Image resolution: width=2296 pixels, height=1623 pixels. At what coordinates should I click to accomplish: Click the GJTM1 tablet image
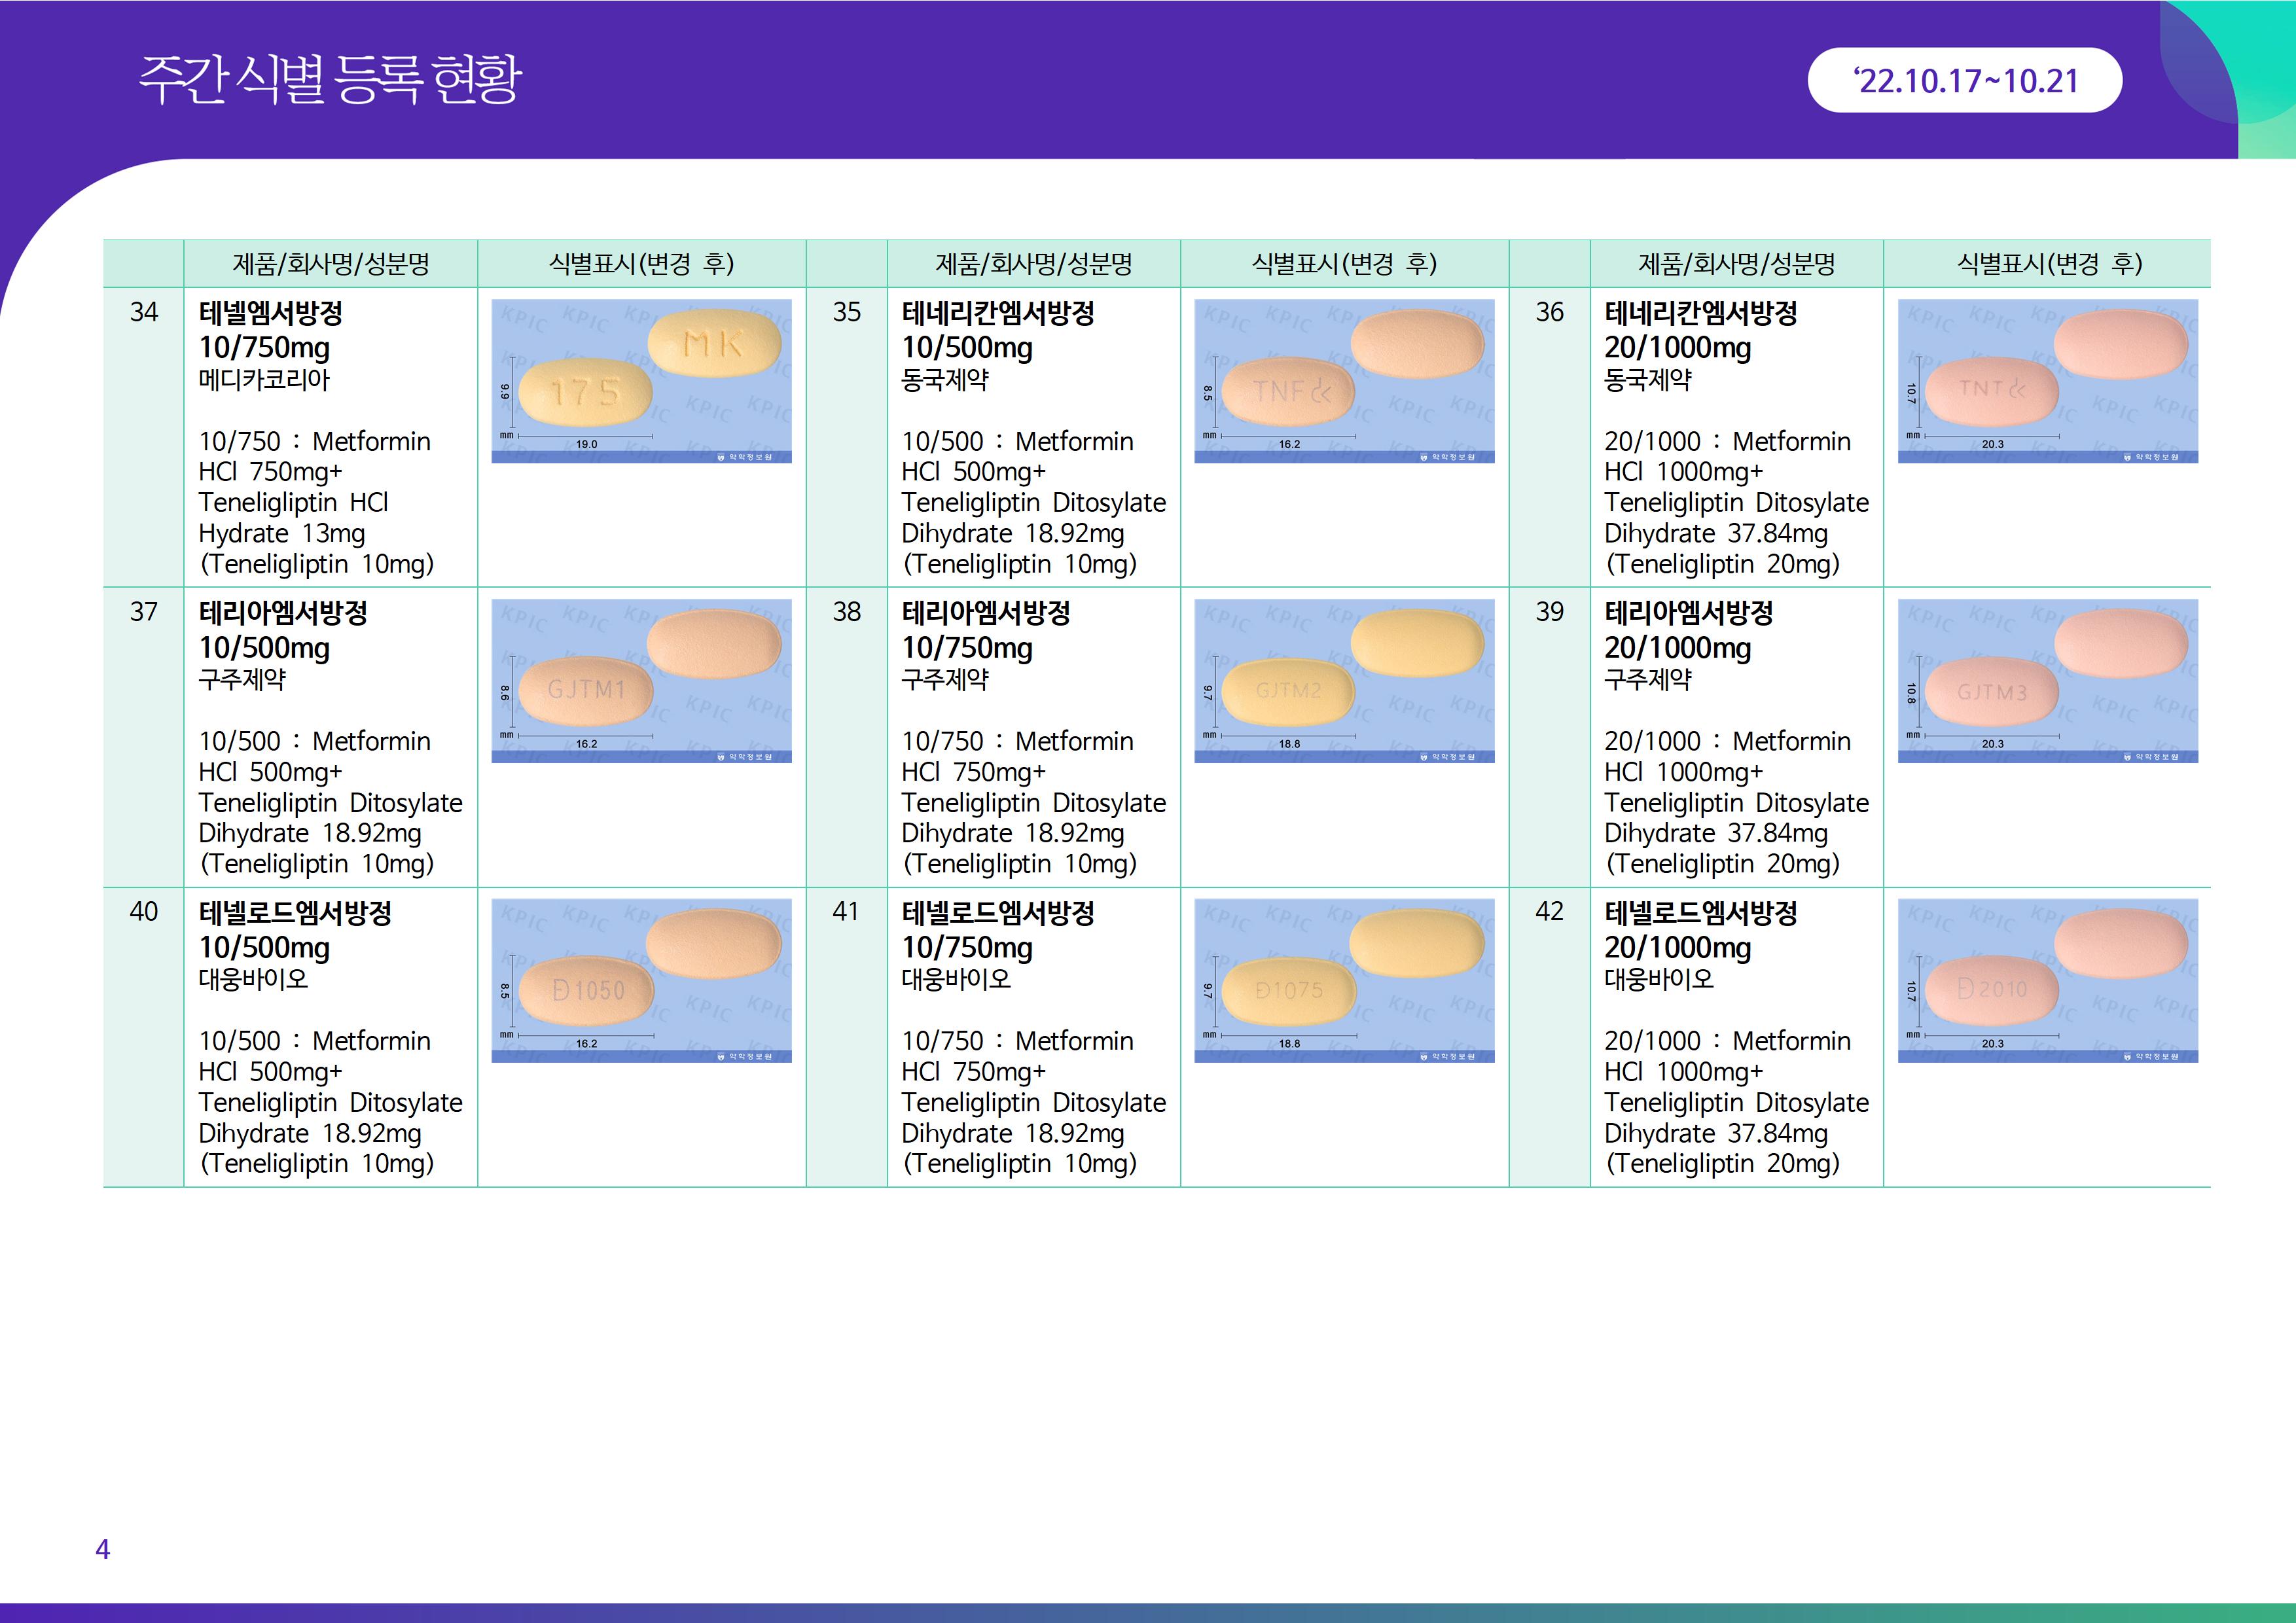coord(641,681)
